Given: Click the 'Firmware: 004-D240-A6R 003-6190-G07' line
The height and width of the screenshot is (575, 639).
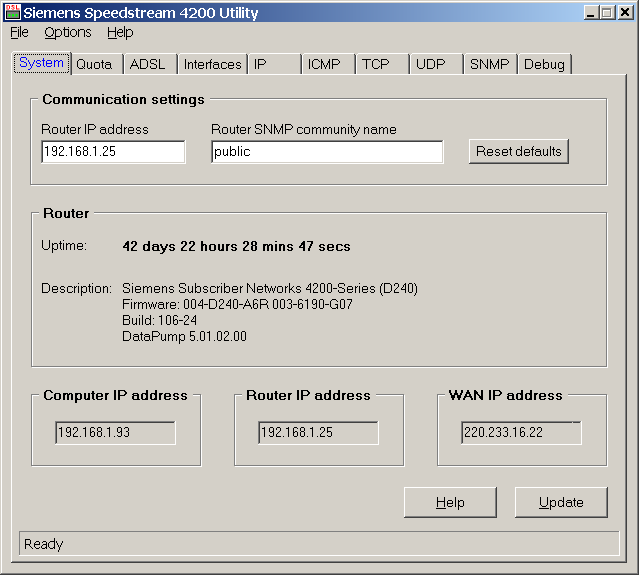Looking at the screenshot, I should 237,304.
